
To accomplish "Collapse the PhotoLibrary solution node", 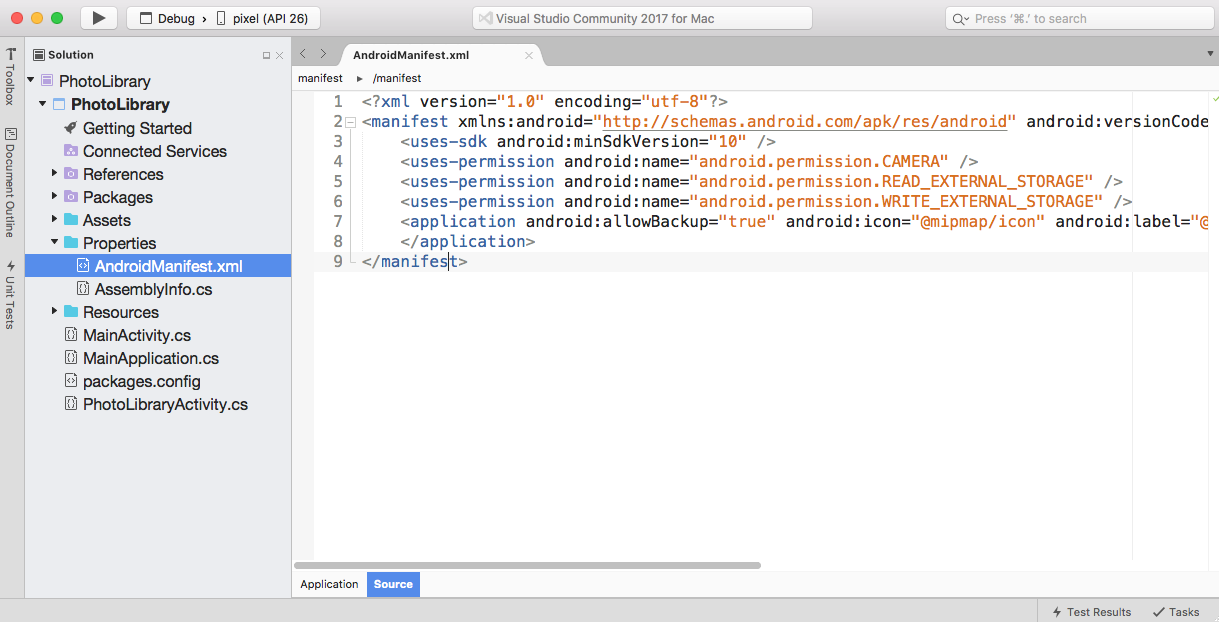I will (31, 81).
